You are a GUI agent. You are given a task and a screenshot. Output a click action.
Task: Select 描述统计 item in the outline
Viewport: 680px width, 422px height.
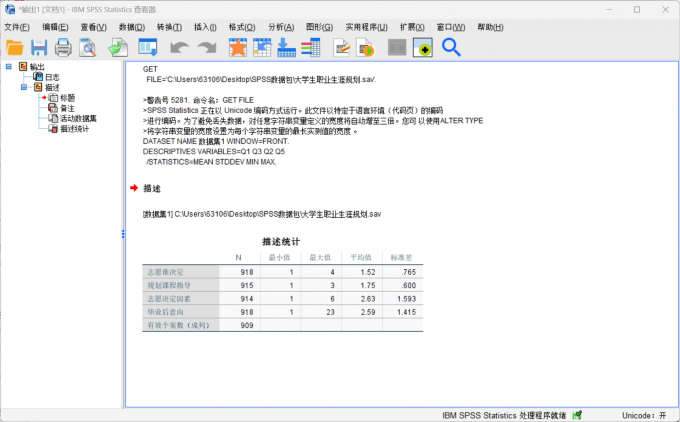[x=74, y=128]
